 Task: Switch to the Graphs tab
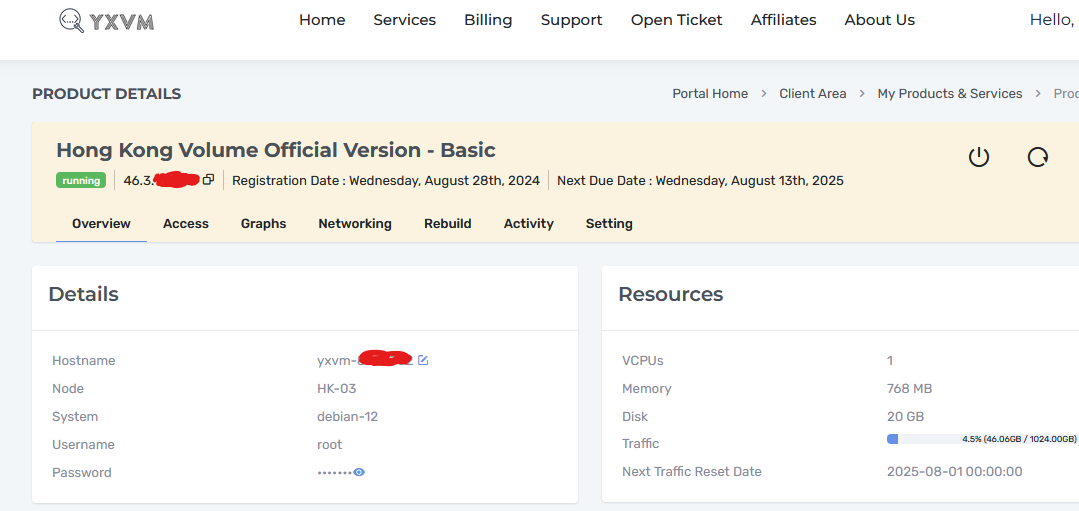click(263, 224)
